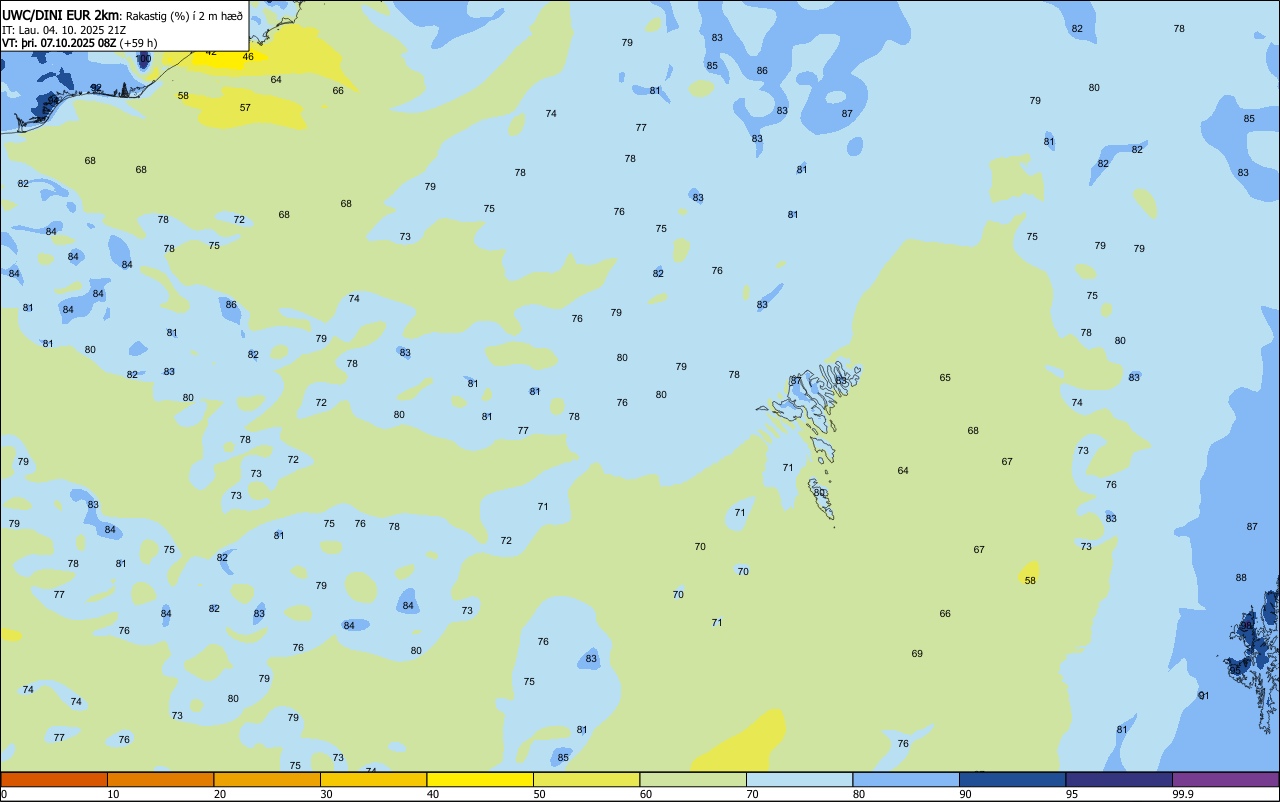1280x802 pixels.
Task: Select the humidity value 88
Action: click(x=1241, y=577)
